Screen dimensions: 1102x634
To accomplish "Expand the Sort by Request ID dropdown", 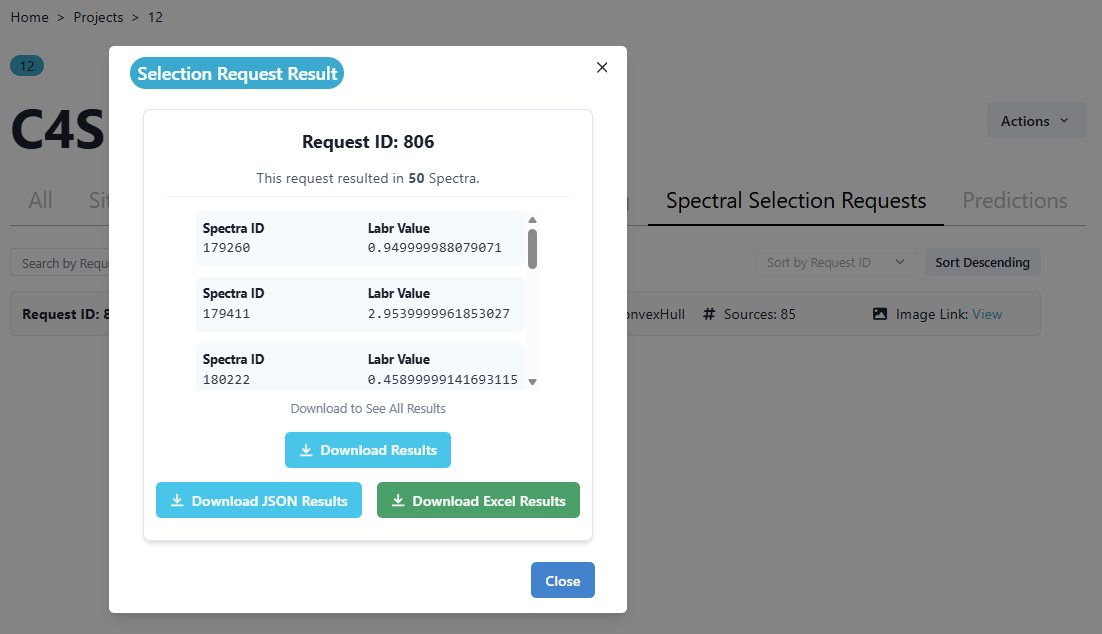I will (x=834, y=263).
